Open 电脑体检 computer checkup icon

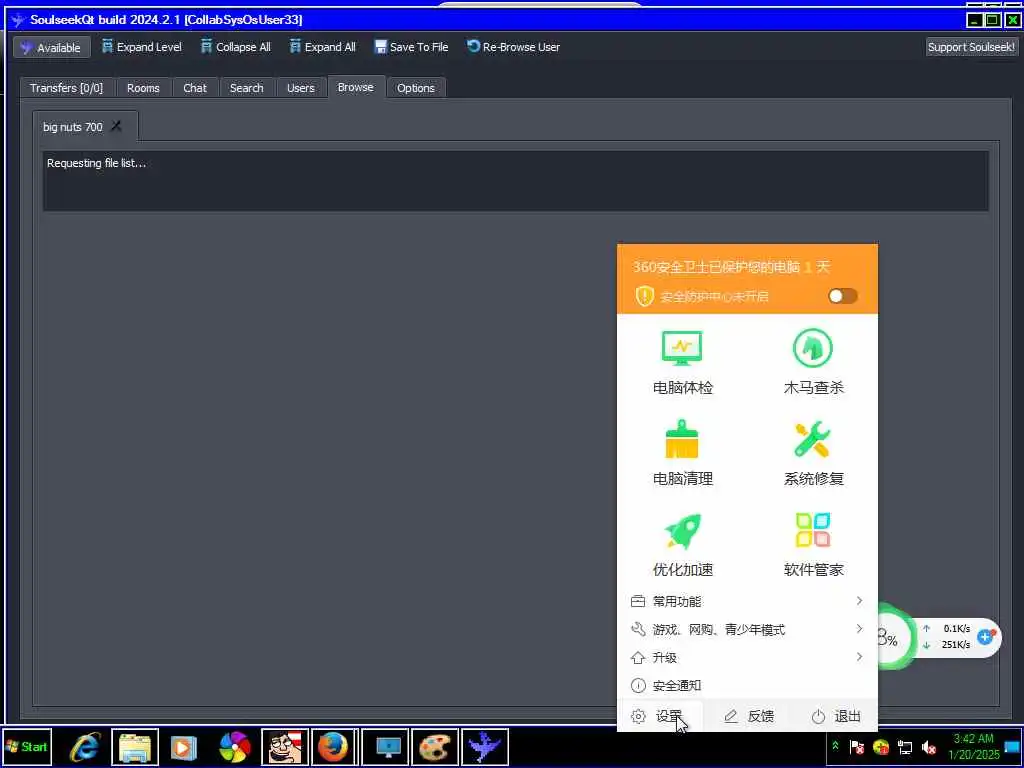pos(682,363)
